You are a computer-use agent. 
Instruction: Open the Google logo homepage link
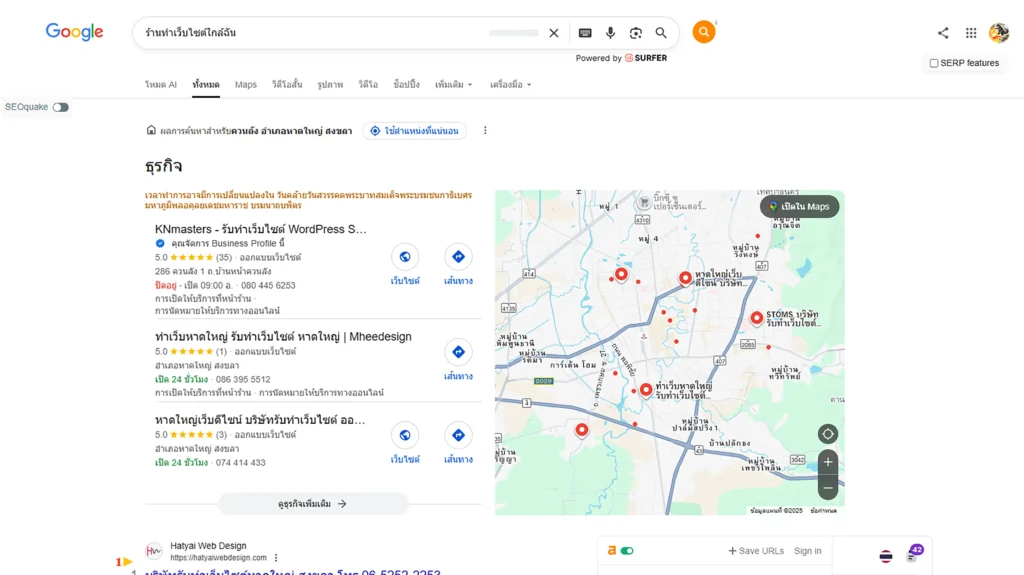click(x=74, y=31)
